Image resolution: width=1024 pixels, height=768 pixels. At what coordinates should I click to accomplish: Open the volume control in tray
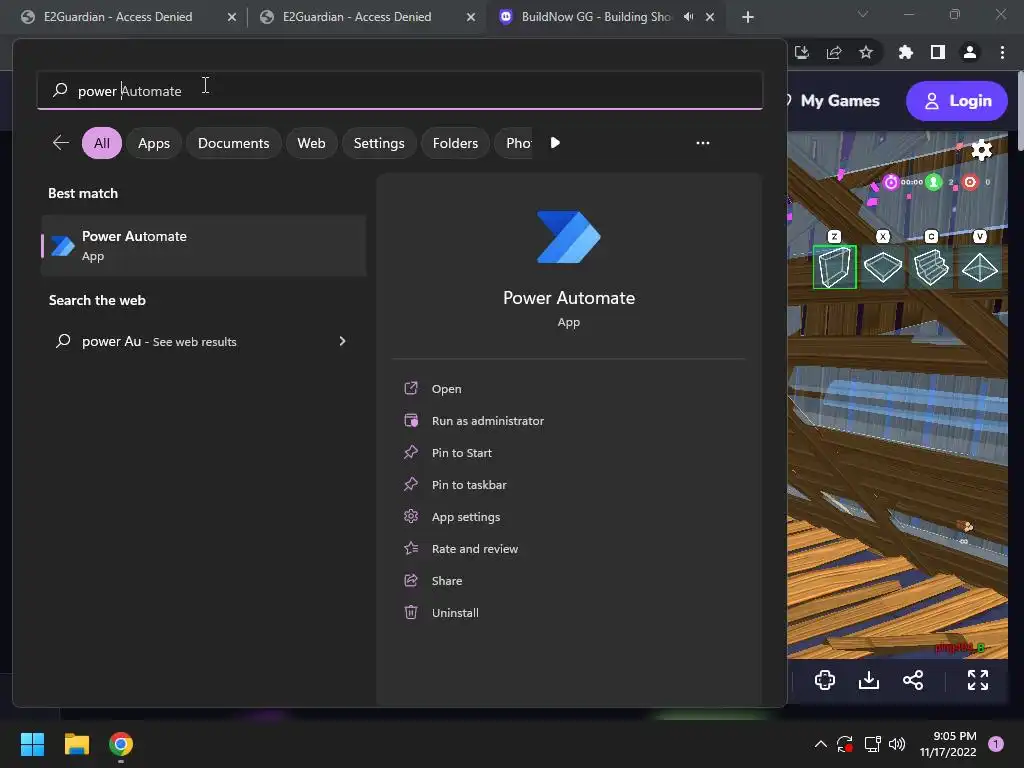click(x=897, y=744)
